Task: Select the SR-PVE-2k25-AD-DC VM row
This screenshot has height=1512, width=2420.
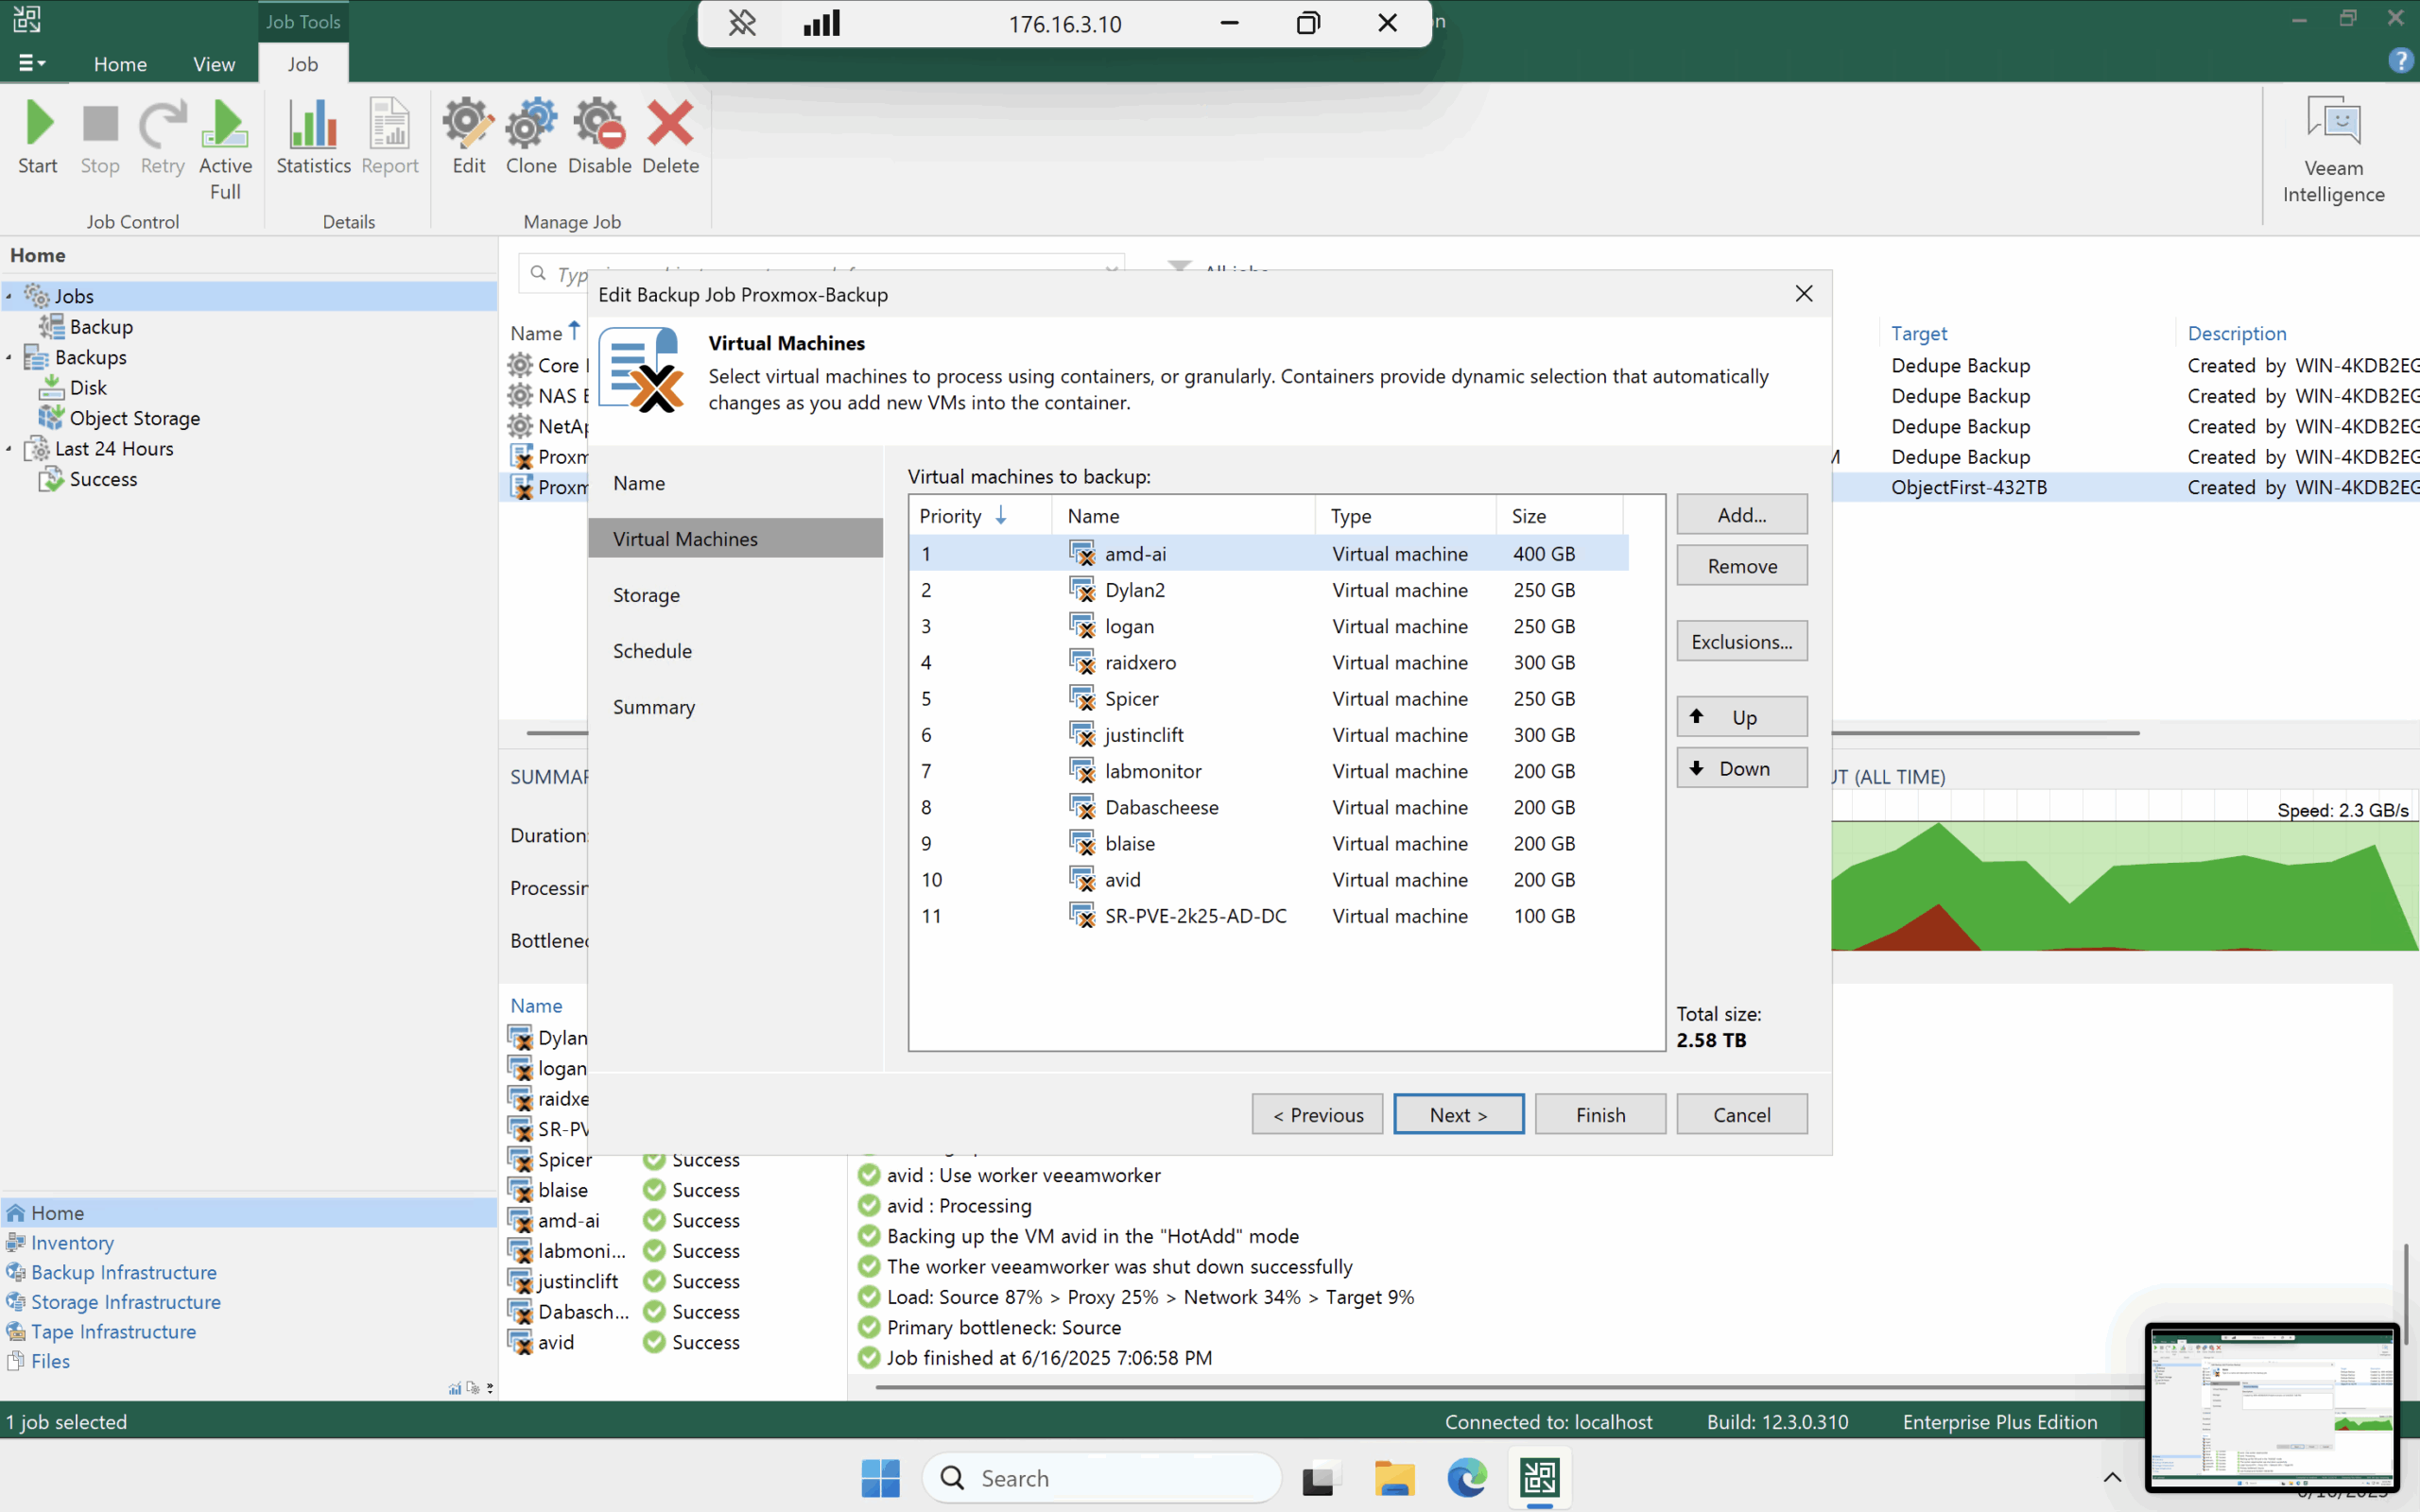Action: pos(1268,916)
